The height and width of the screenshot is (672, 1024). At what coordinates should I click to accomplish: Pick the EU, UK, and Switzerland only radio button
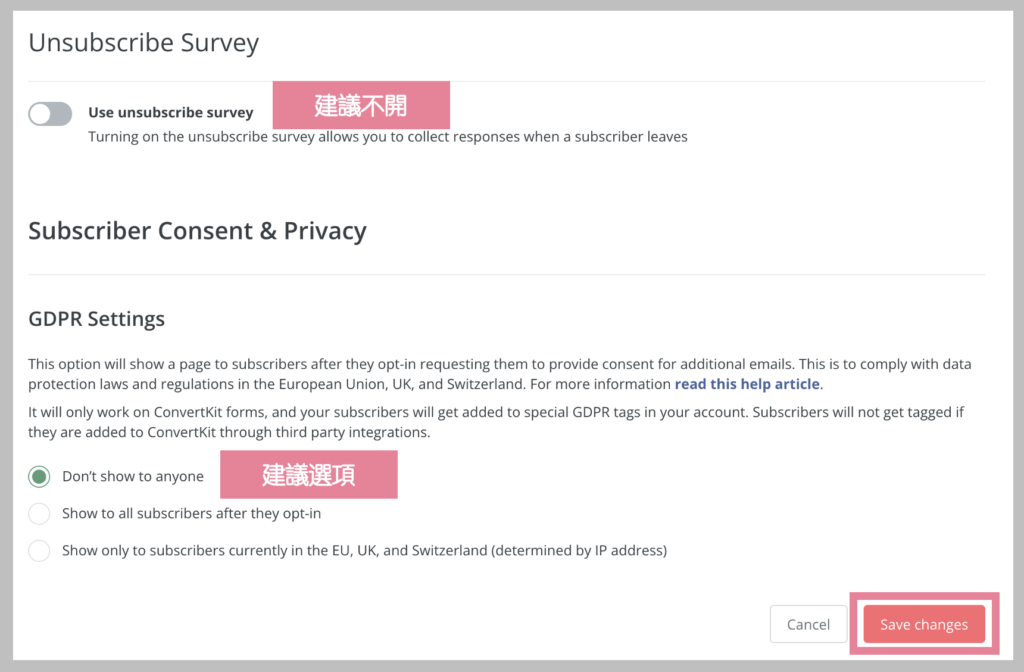[39, 550]
